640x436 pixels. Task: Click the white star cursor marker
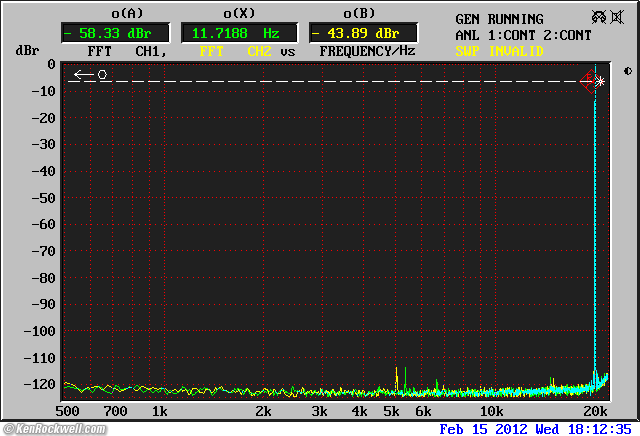click(600, 82)
